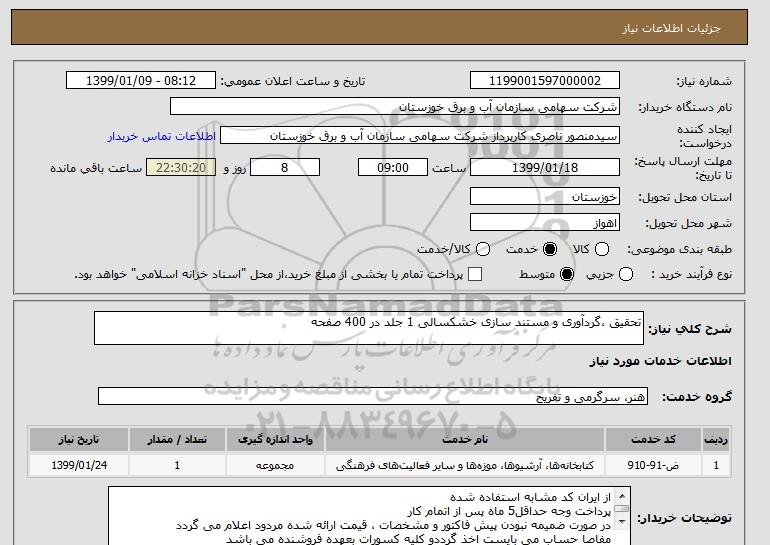
Task: Click the delivery city field اهواز
Action: 545,222
